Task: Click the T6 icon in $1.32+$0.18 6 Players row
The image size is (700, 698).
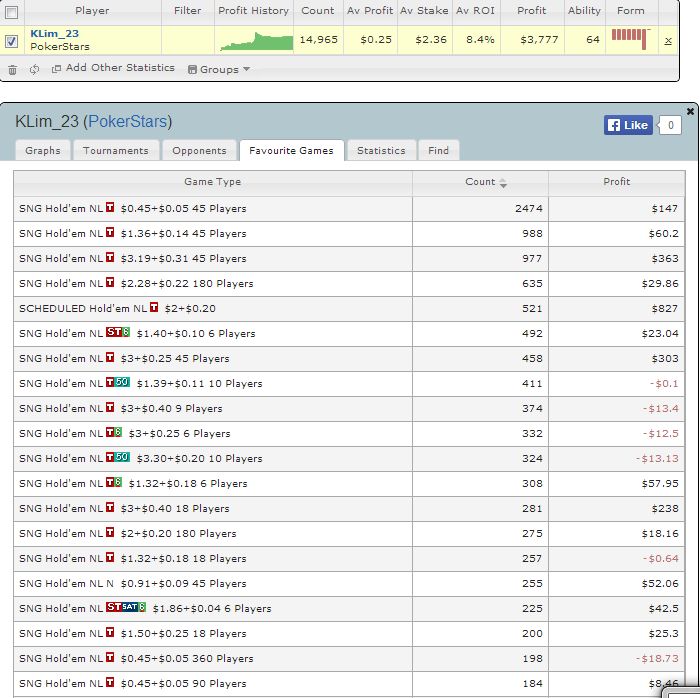Action: point(114,482)
